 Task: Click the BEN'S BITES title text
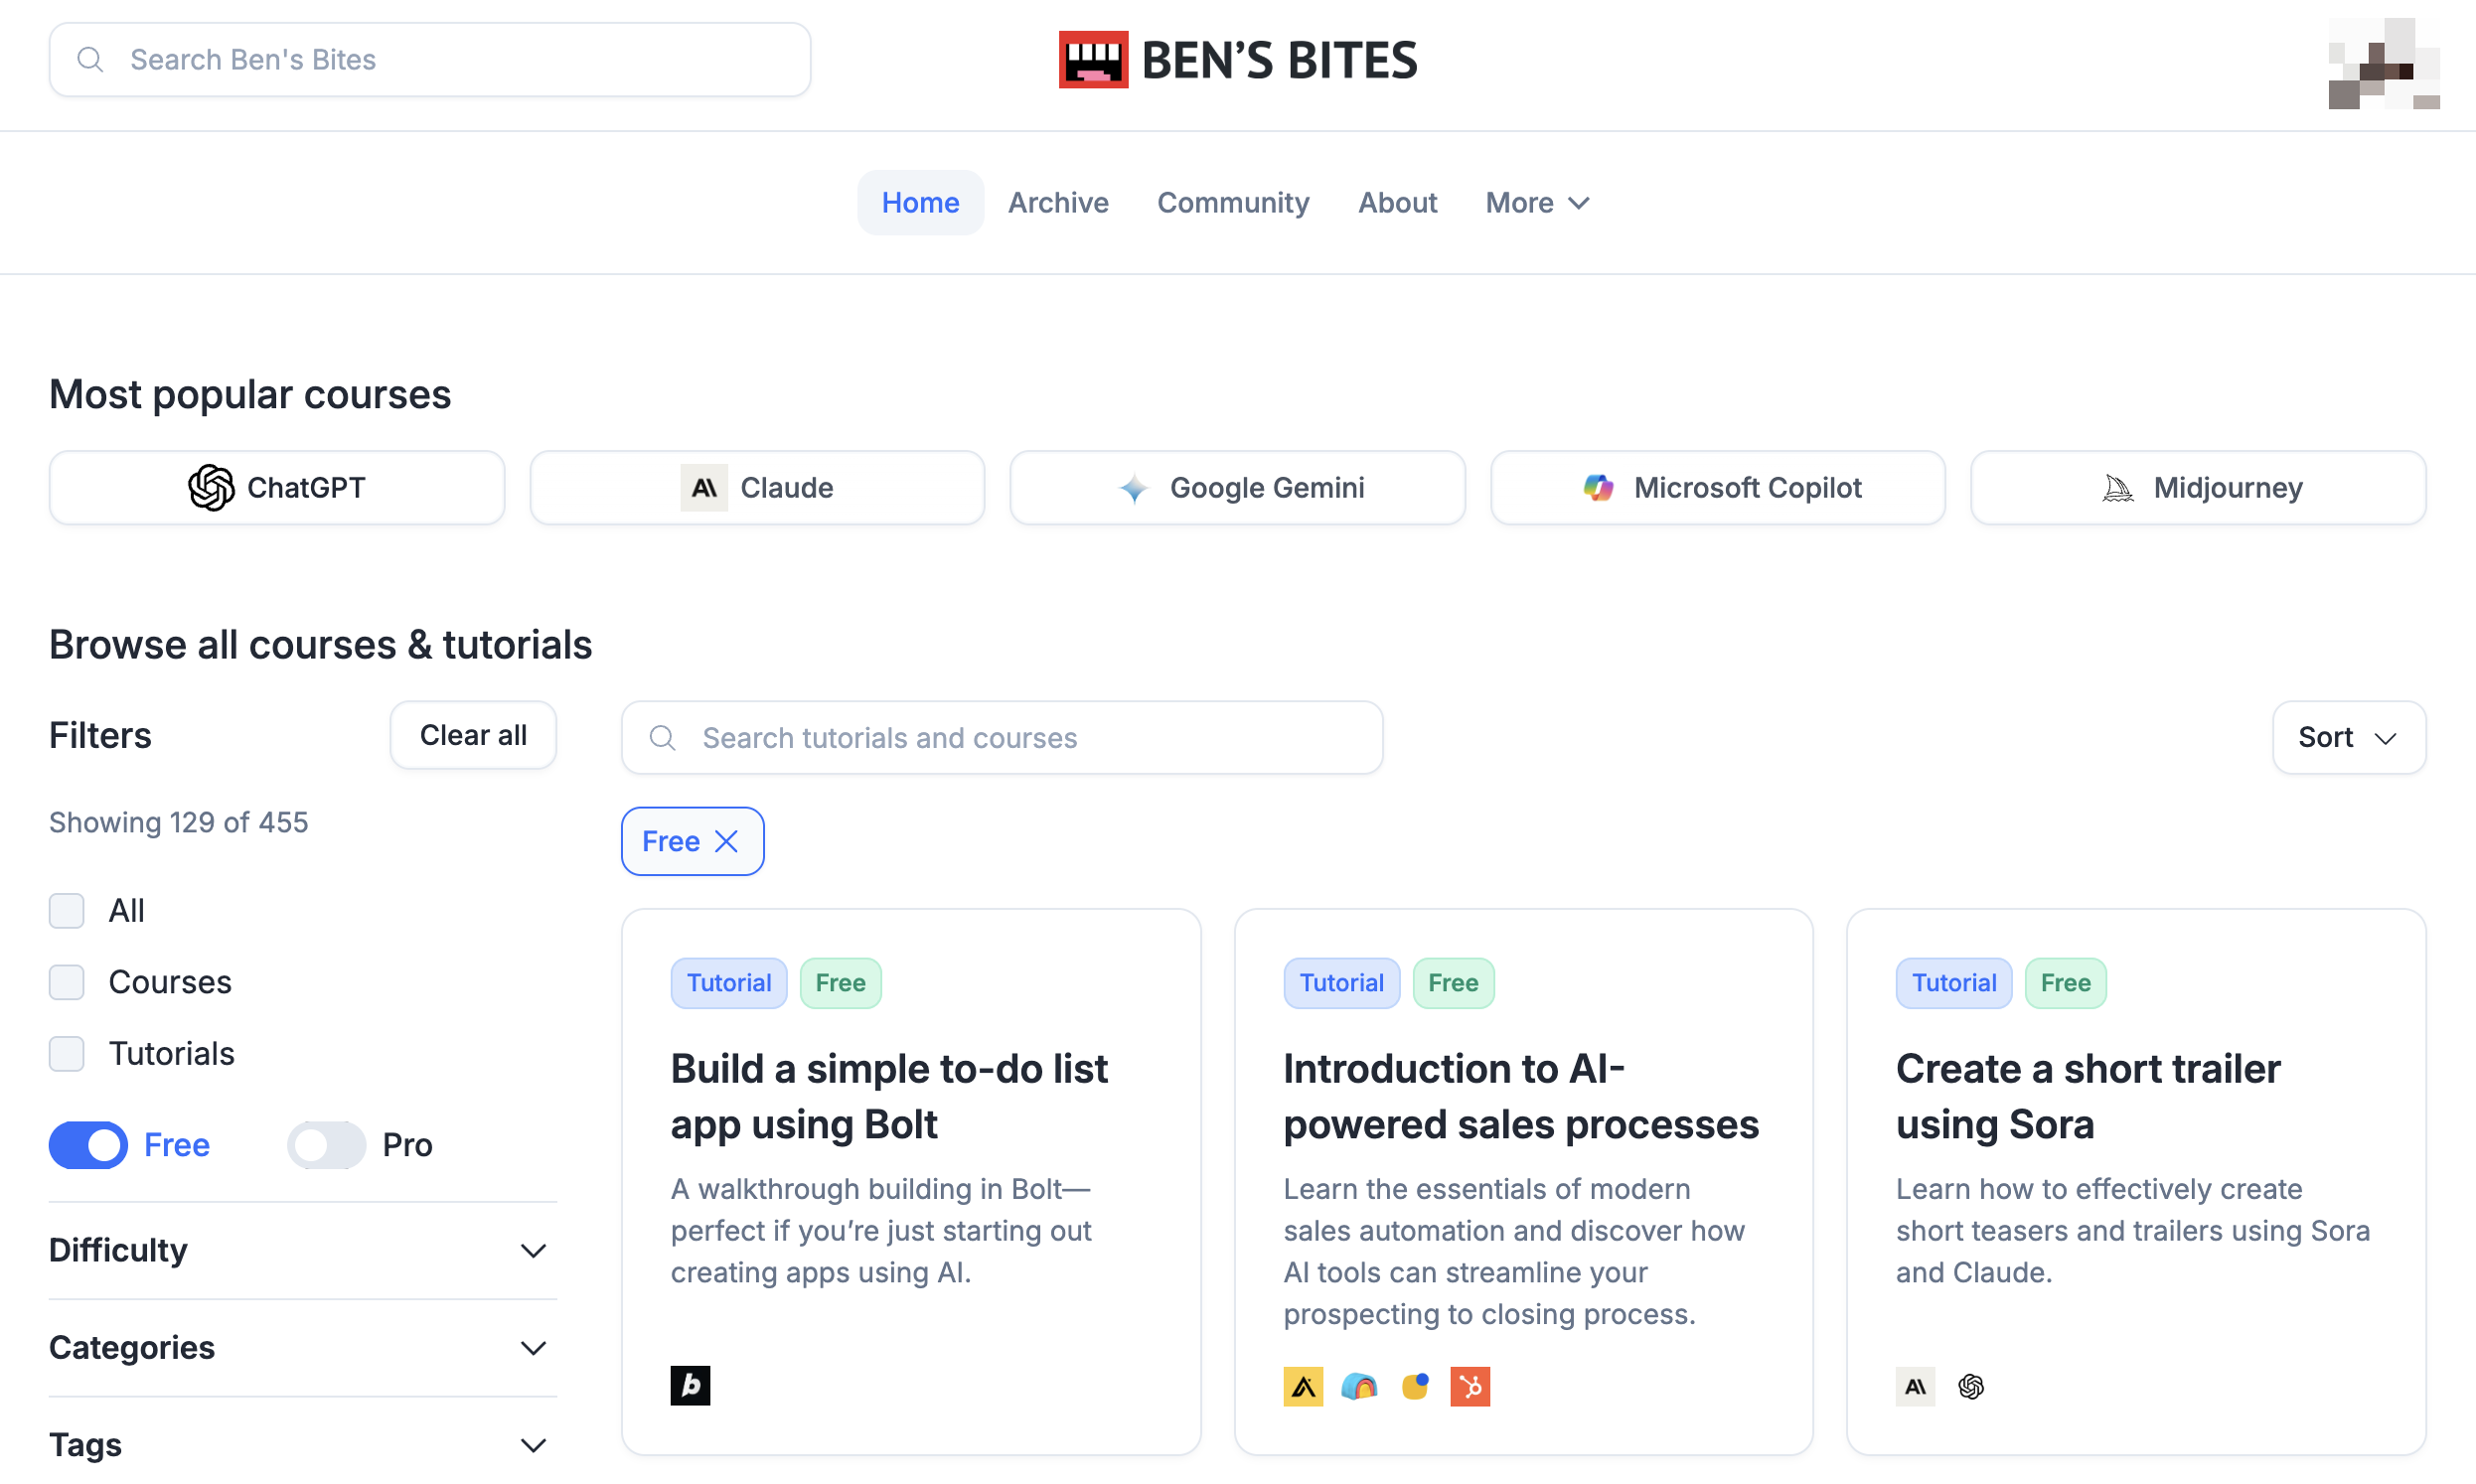click(x=1279, y=60)
